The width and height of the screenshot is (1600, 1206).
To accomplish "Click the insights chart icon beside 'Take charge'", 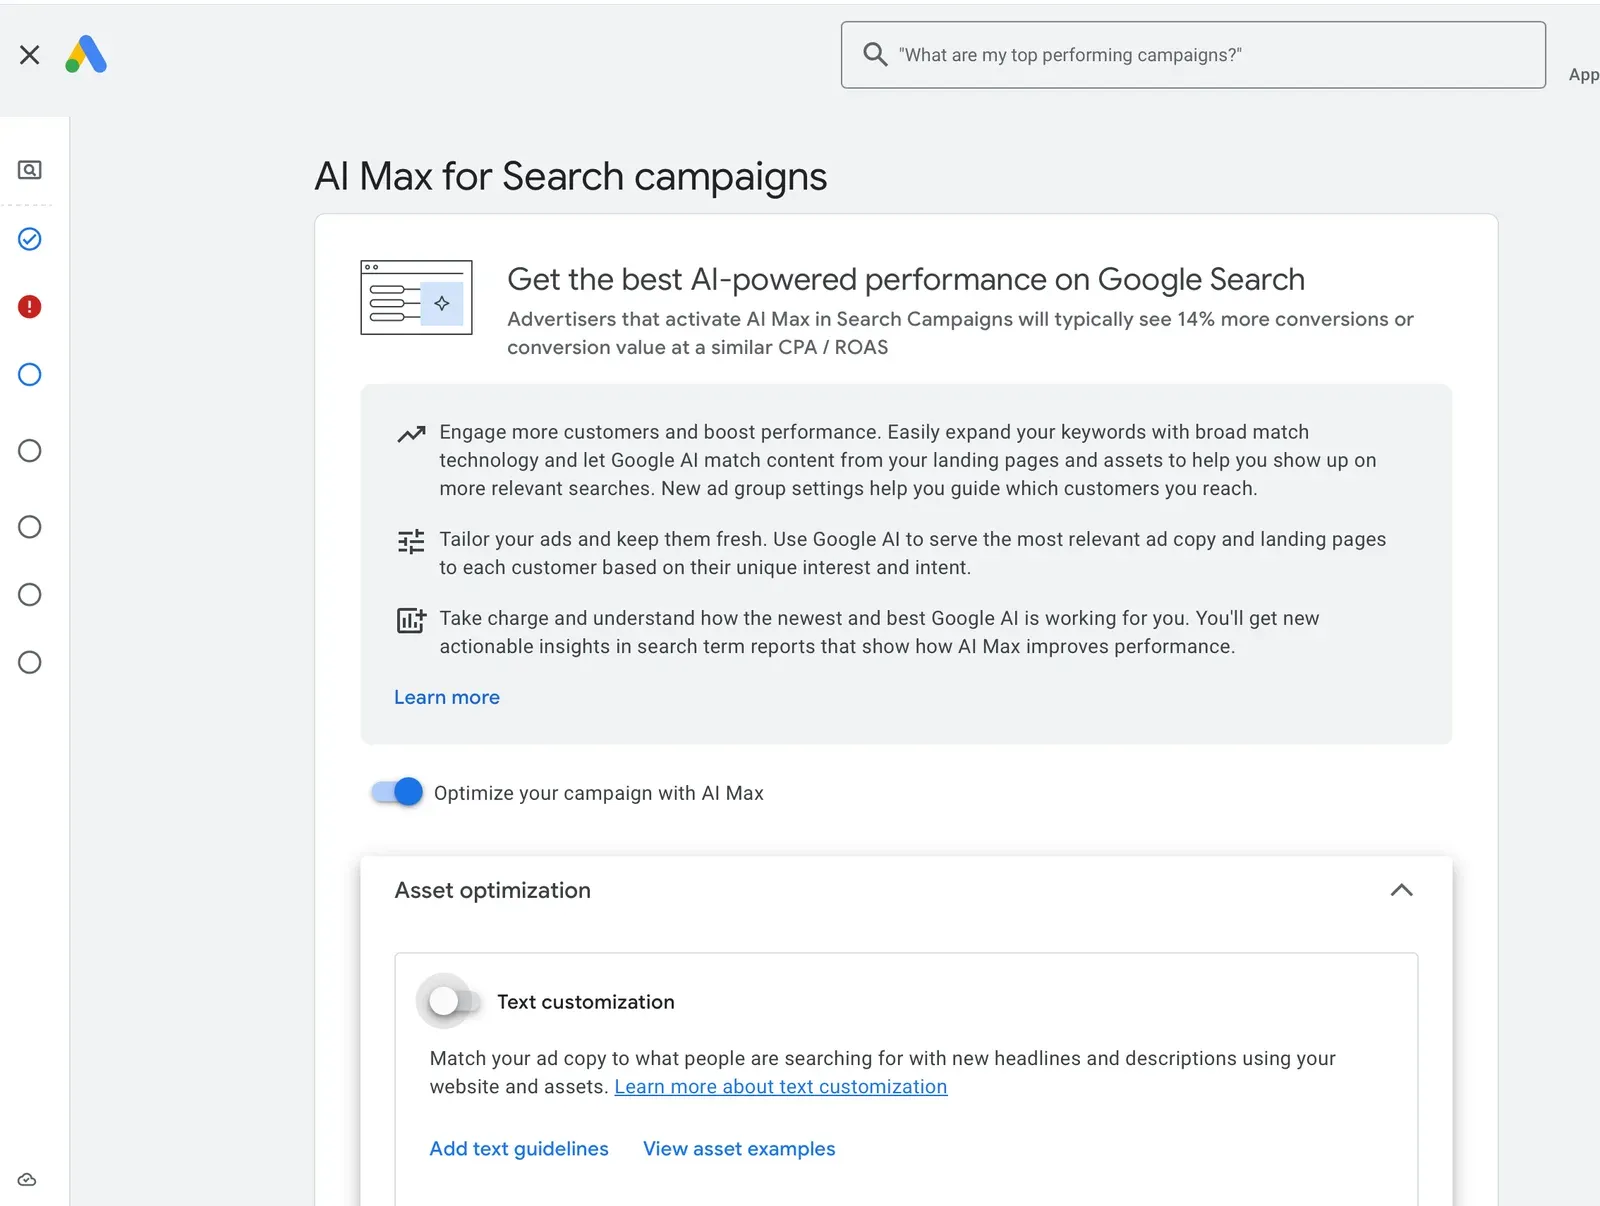I will tap(411, 621).
